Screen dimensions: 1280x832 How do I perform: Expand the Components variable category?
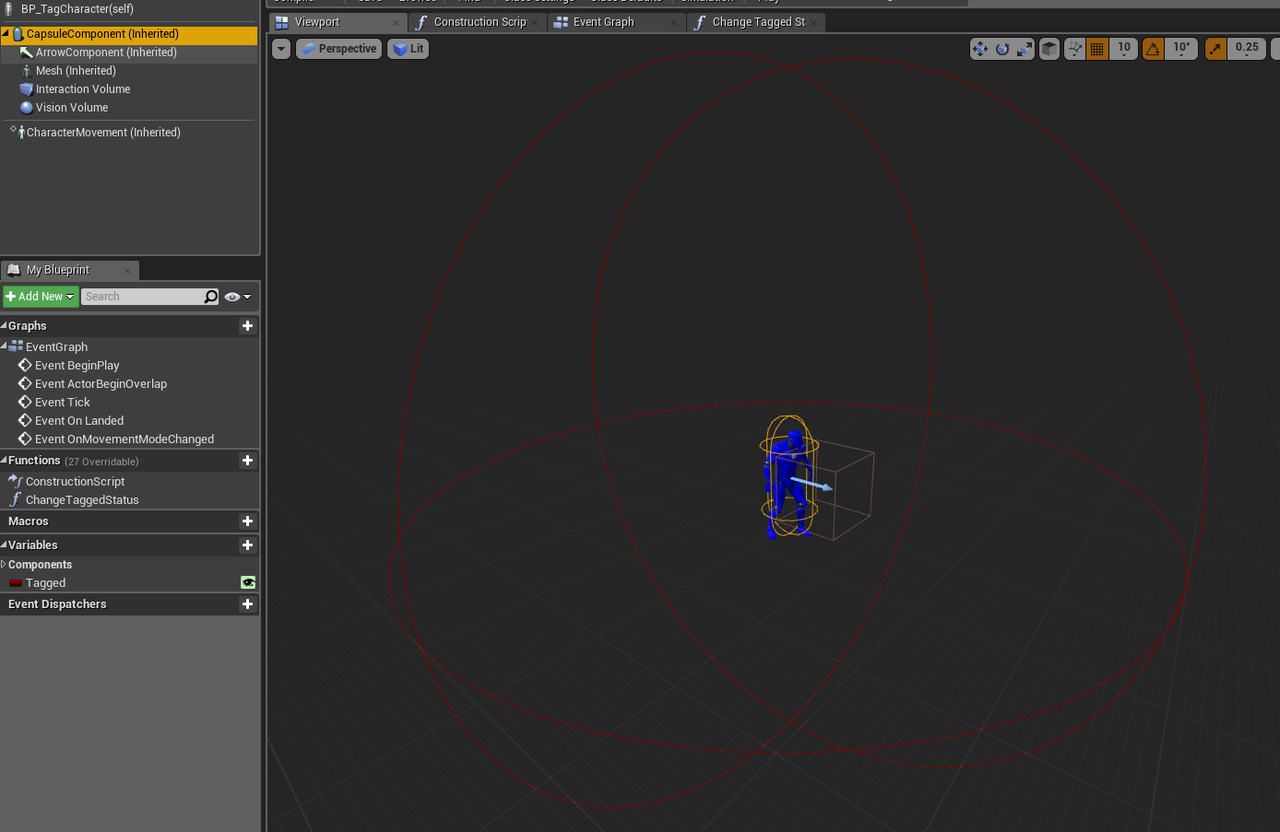(x=4, y=565)
